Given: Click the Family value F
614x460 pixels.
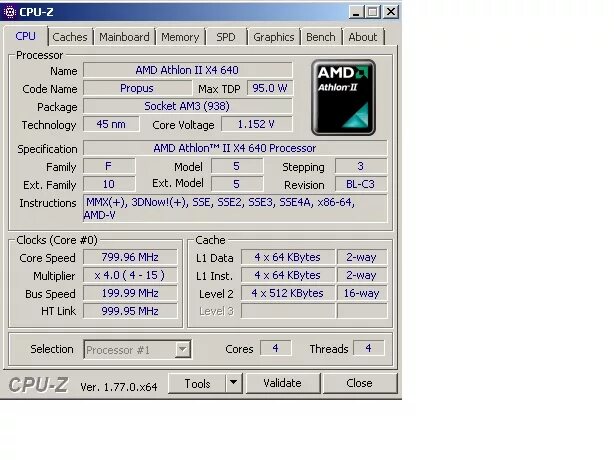Looking at the screenshot, I should coord(109,166).
